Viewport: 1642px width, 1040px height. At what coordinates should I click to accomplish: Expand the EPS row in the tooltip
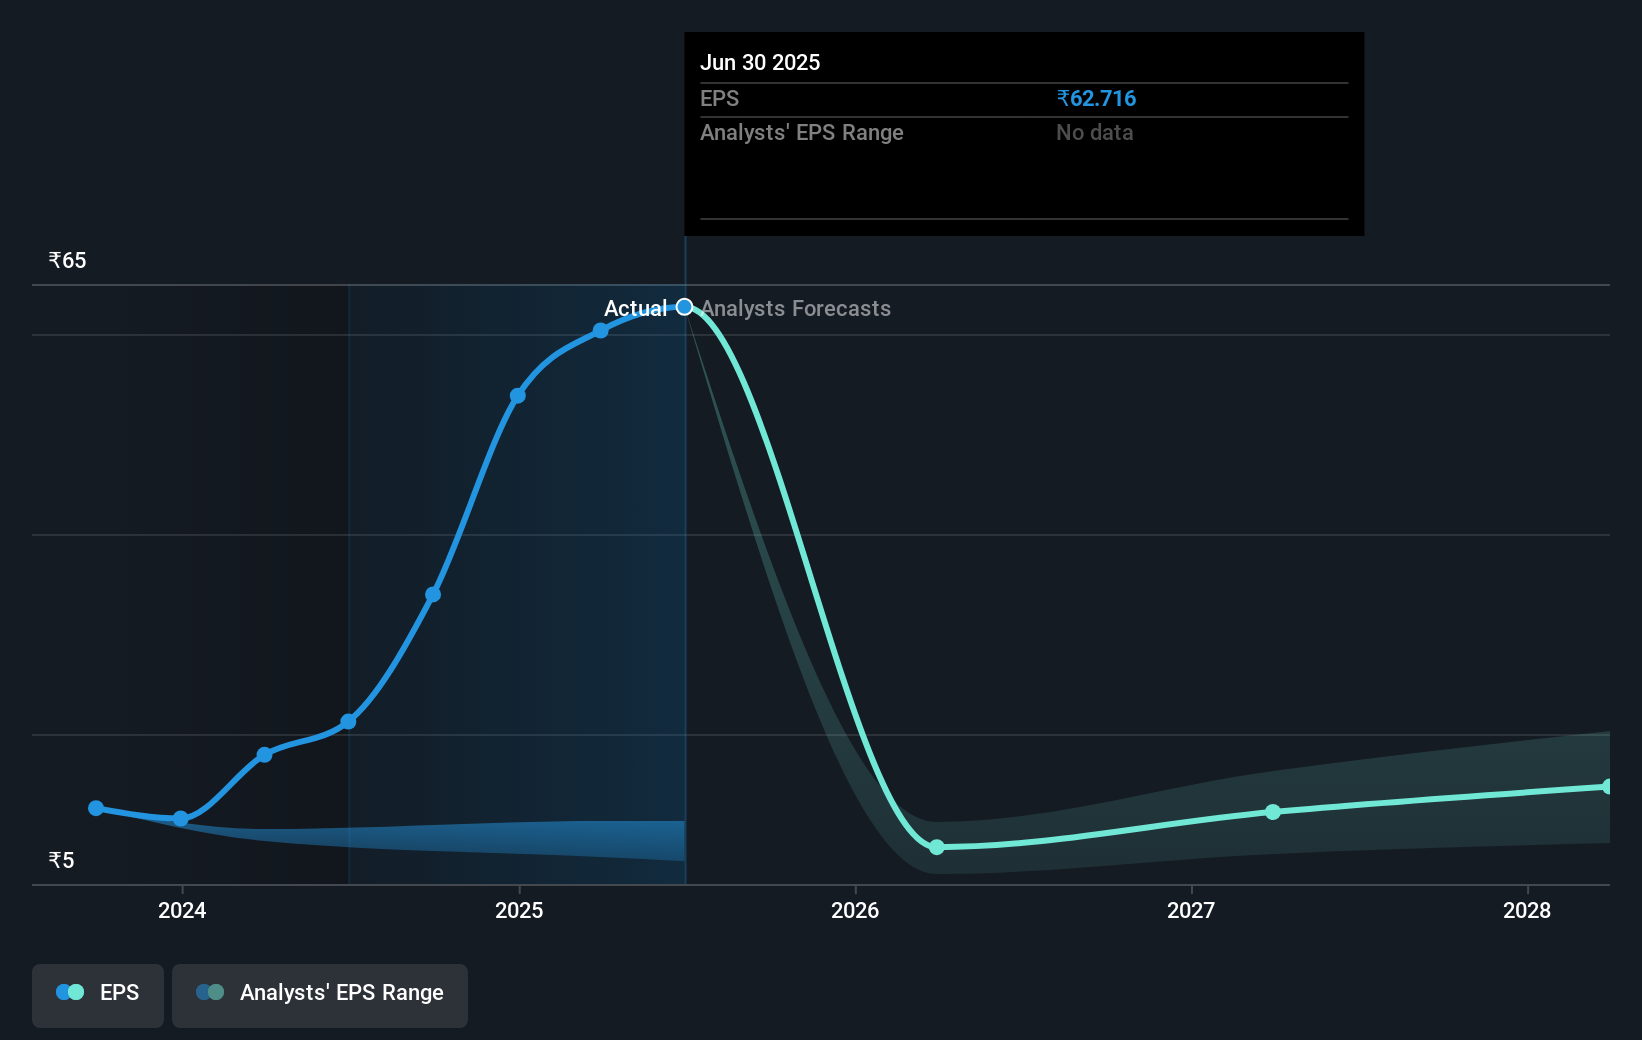719,98
